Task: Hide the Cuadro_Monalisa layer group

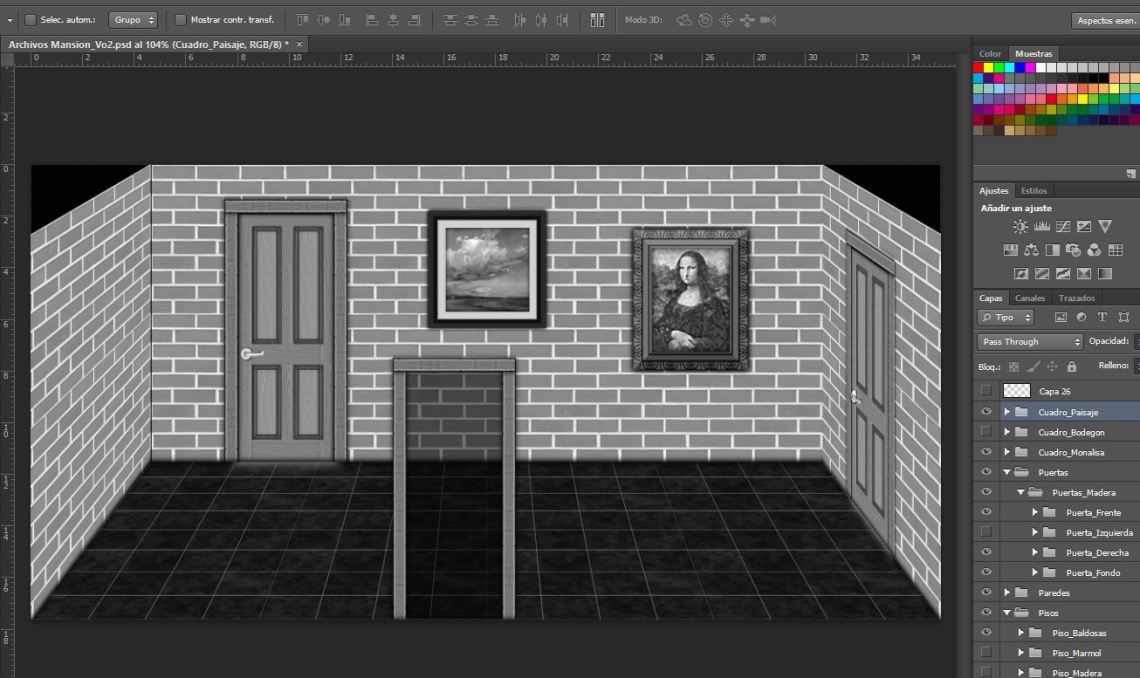Action: point(986,452)
